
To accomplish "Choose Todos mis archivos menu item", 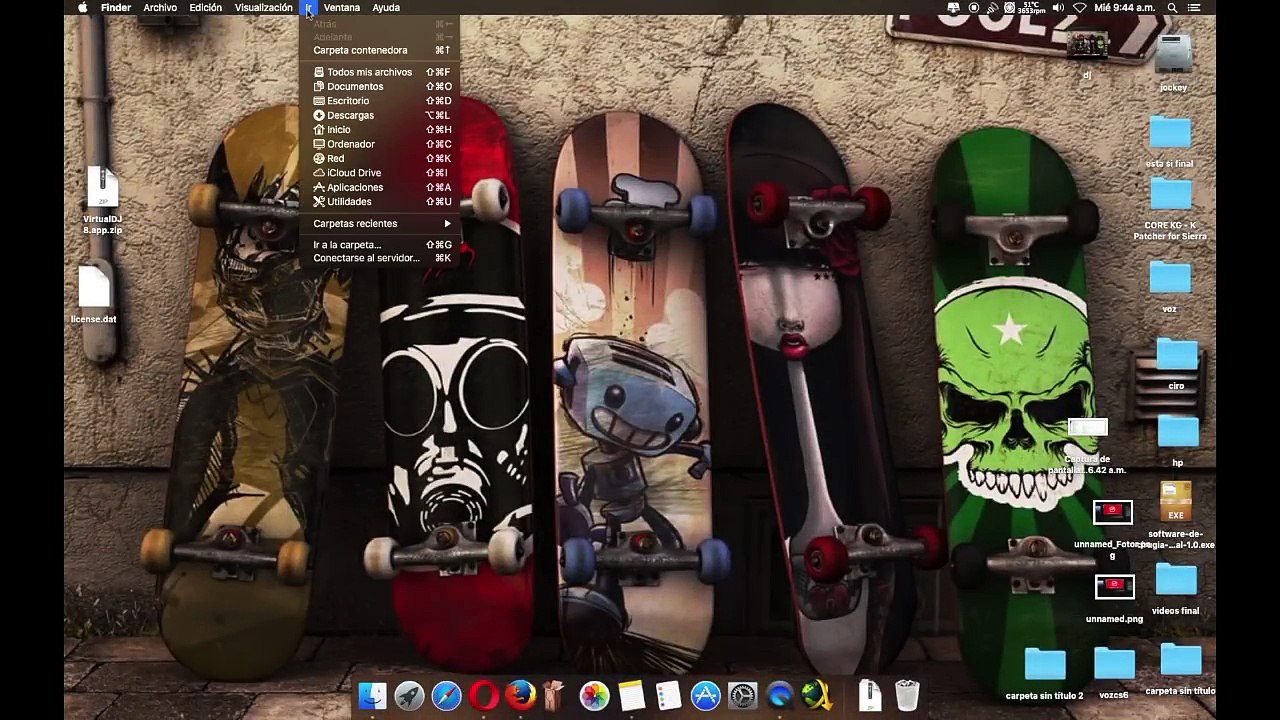I will click(380, 72).
